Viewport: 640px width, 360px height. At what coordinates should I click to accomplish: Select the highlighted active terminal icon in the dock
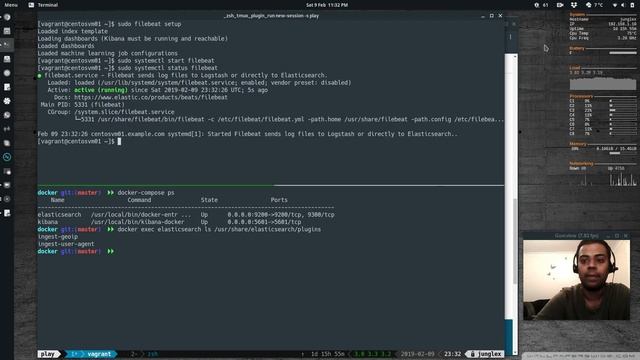[x=7, y=44]
